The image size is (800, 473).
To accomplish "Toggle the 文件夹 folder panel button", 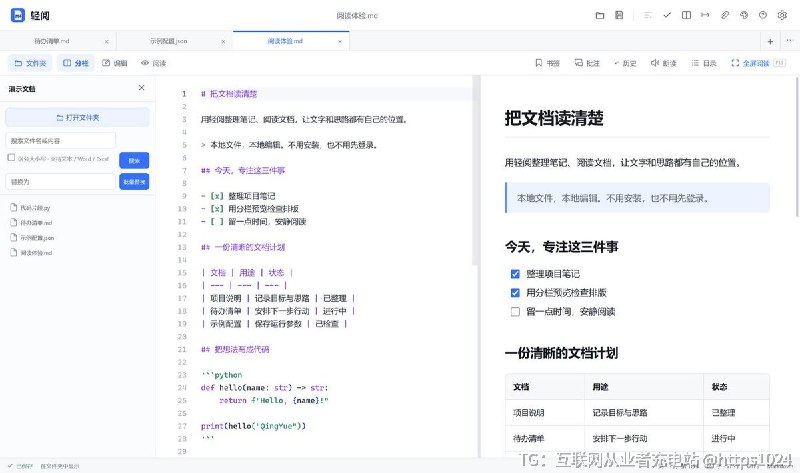I will [30, 63].
